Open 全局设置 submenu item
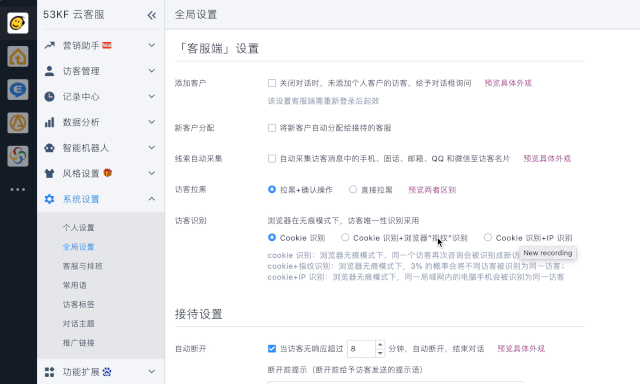The height and width of the screenshot is (384, 640). (x=78, y=247)
